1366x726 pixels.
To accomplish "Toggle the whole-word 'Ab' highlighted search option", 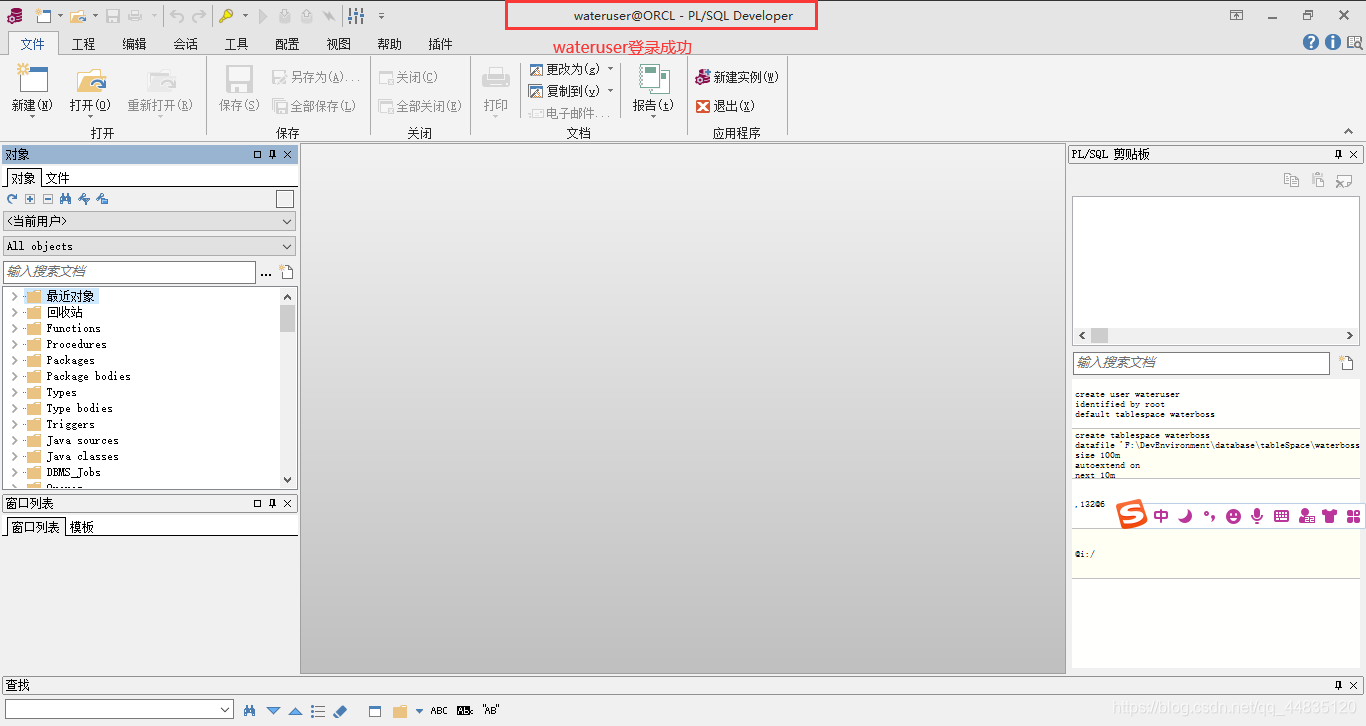I will point(465,711).
